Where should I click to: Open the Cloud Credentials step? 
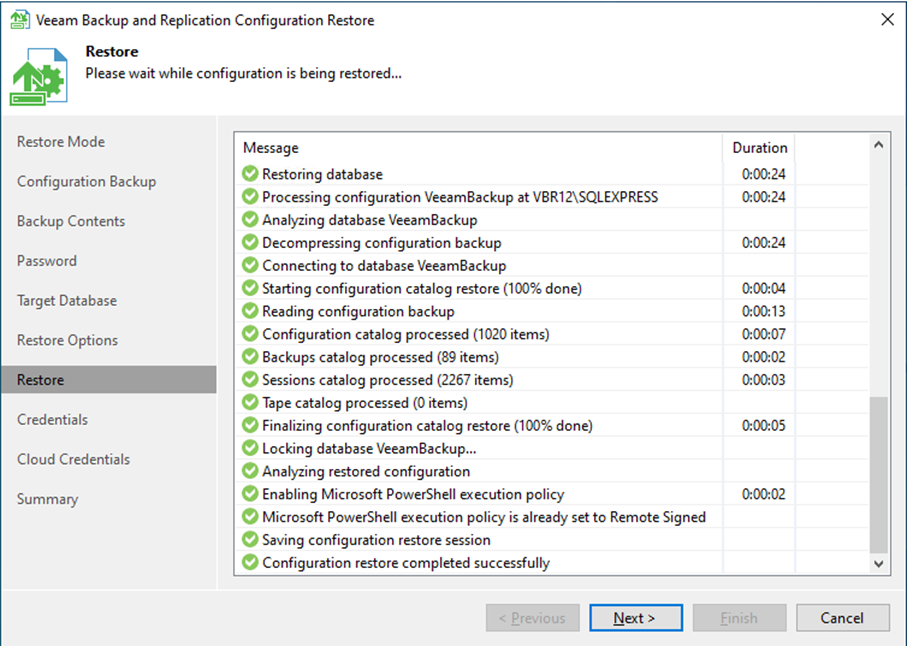click(73, 459)
